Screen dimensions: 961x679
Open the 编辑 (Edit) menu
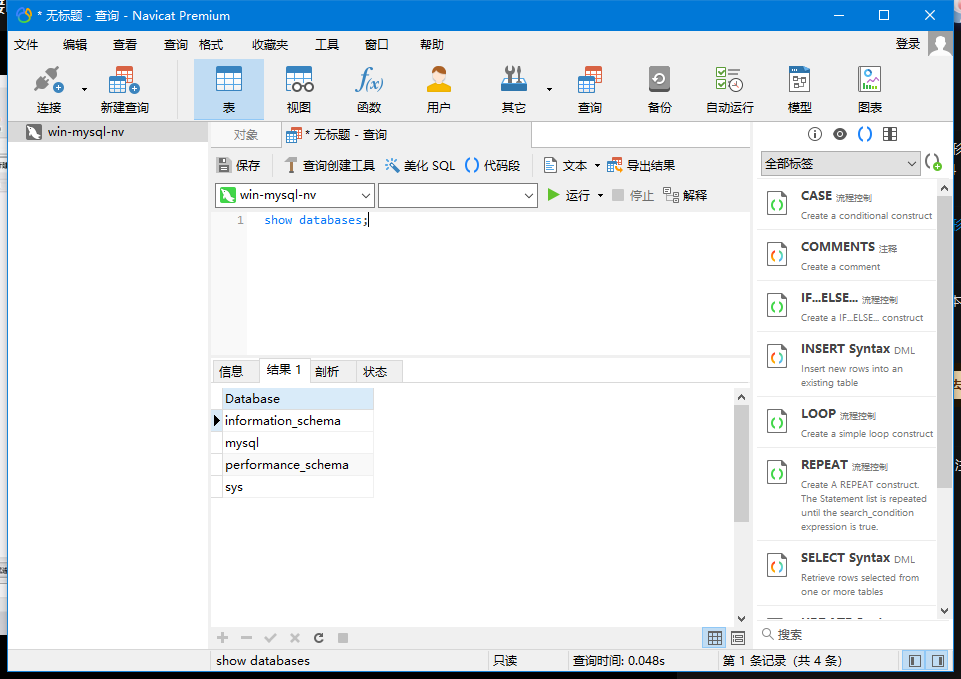[x=75, y=45]
